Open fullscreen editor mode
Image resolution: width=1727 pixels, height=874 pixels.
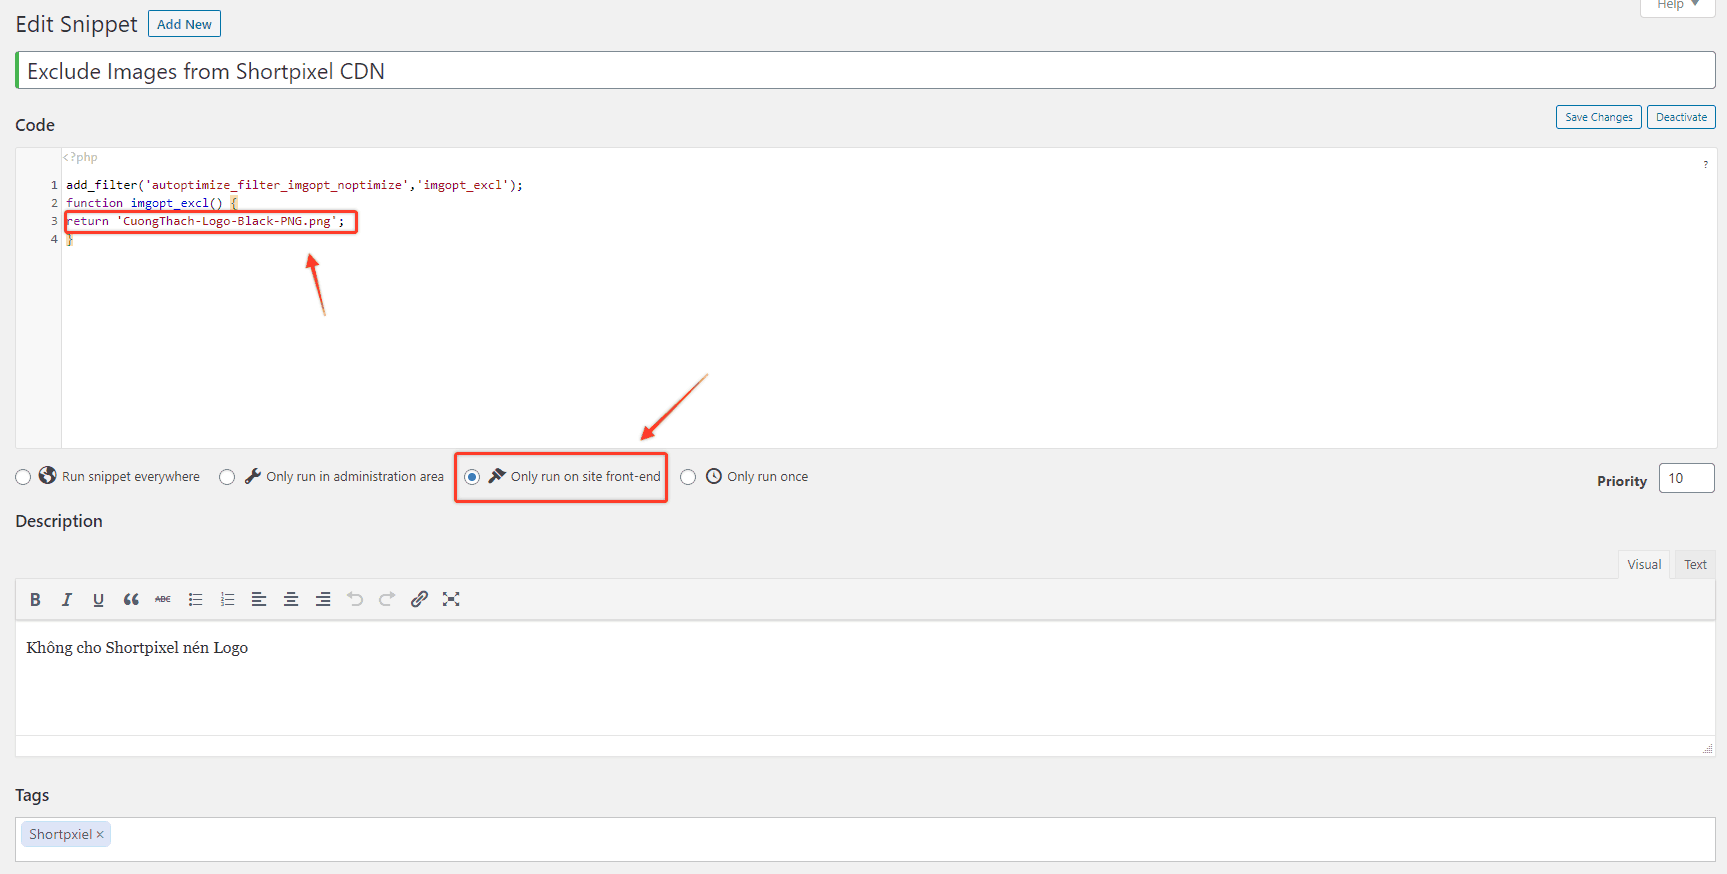[x=451, y=599]
